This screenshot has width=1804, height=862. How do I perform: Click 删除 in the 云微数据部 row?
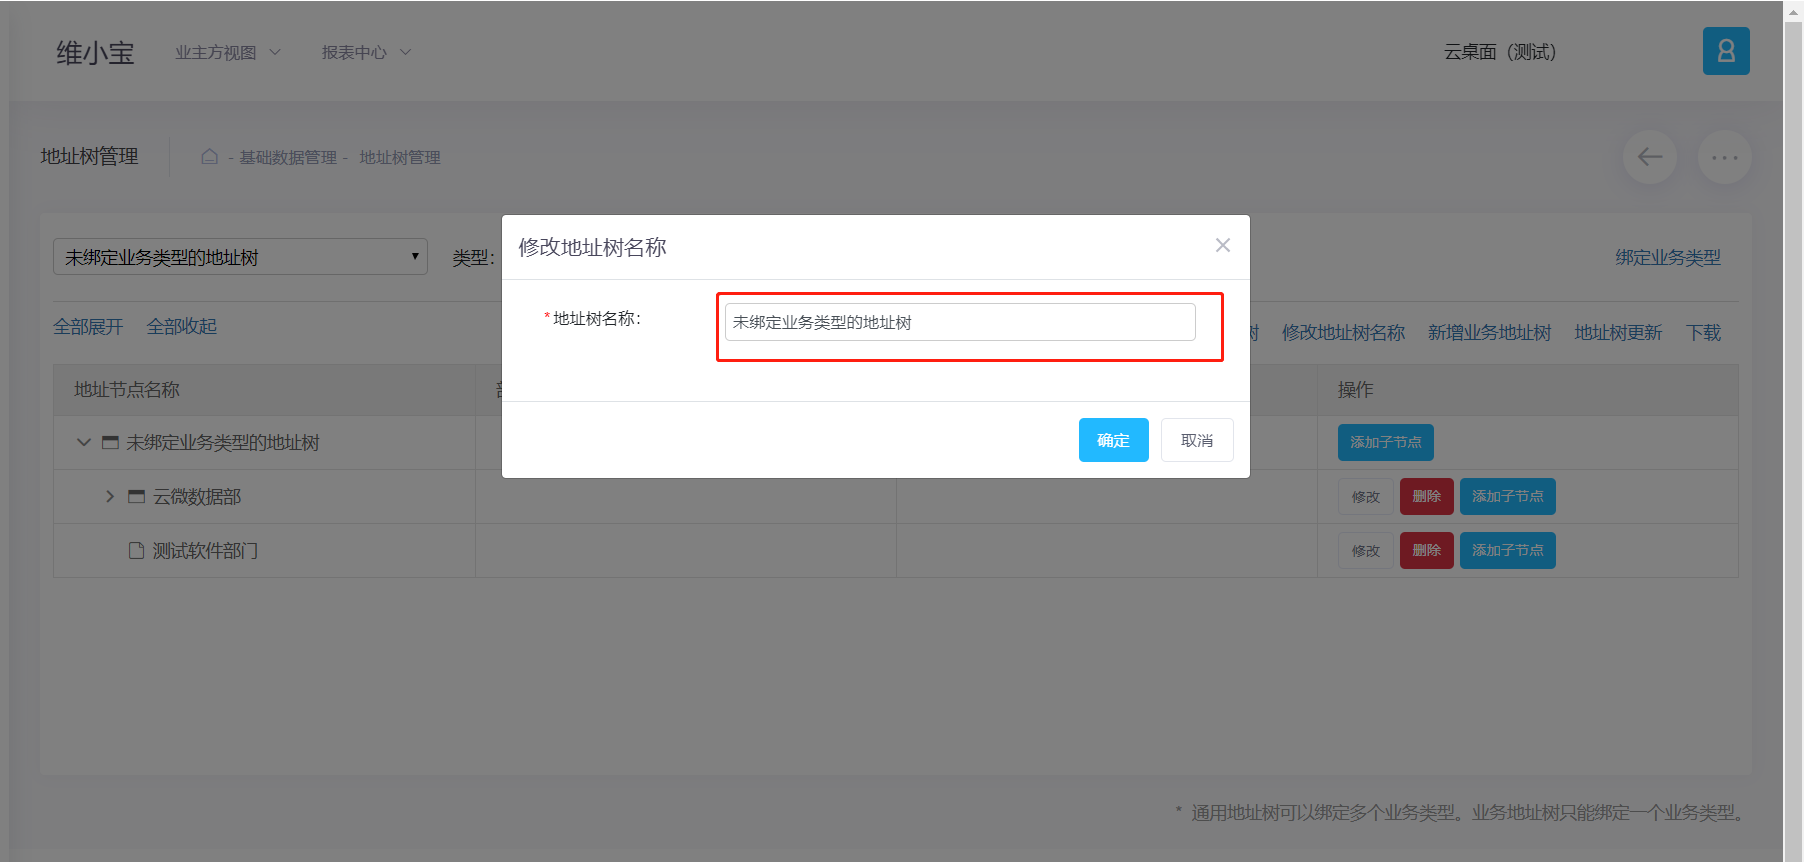click(x=1427, y=496)
